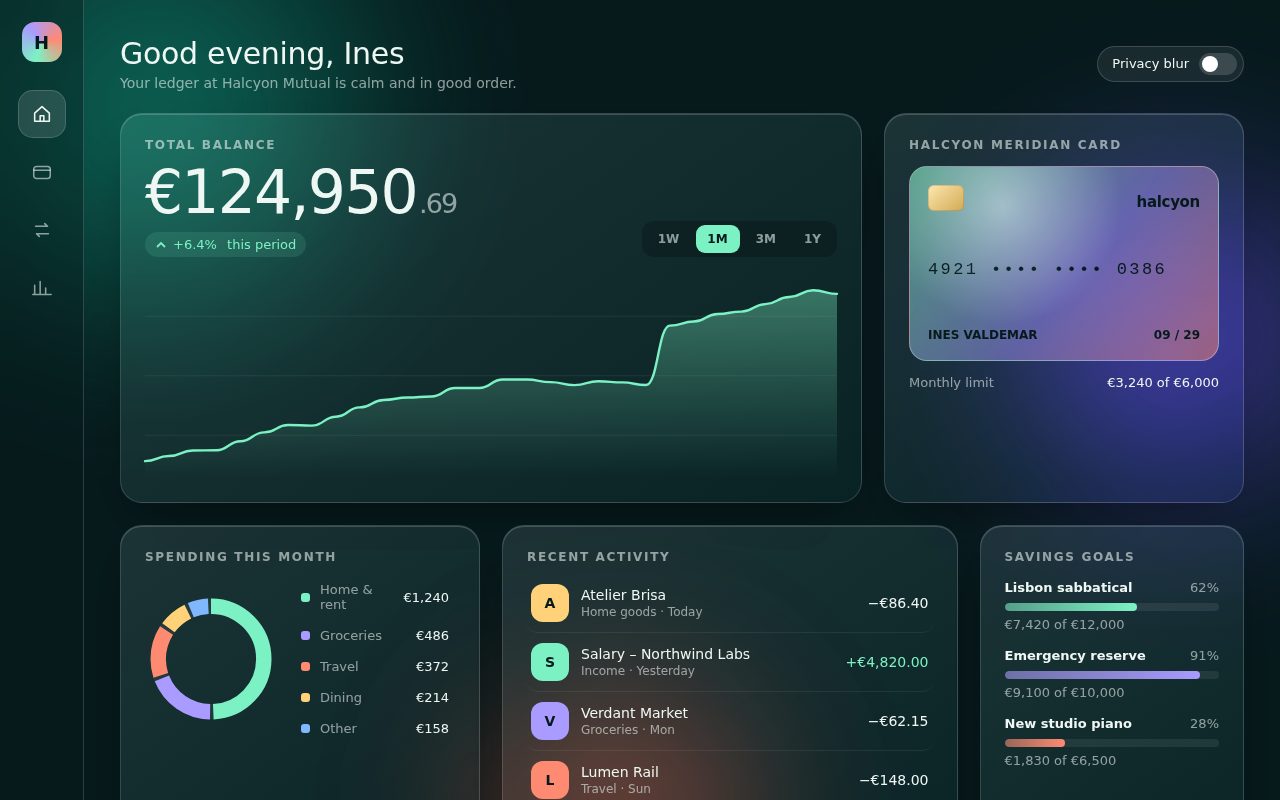The height and width of the screenshot is (800, 1280).
Task: Click the €3,240 of €6,000 limit value
Action: (1163, 383)
